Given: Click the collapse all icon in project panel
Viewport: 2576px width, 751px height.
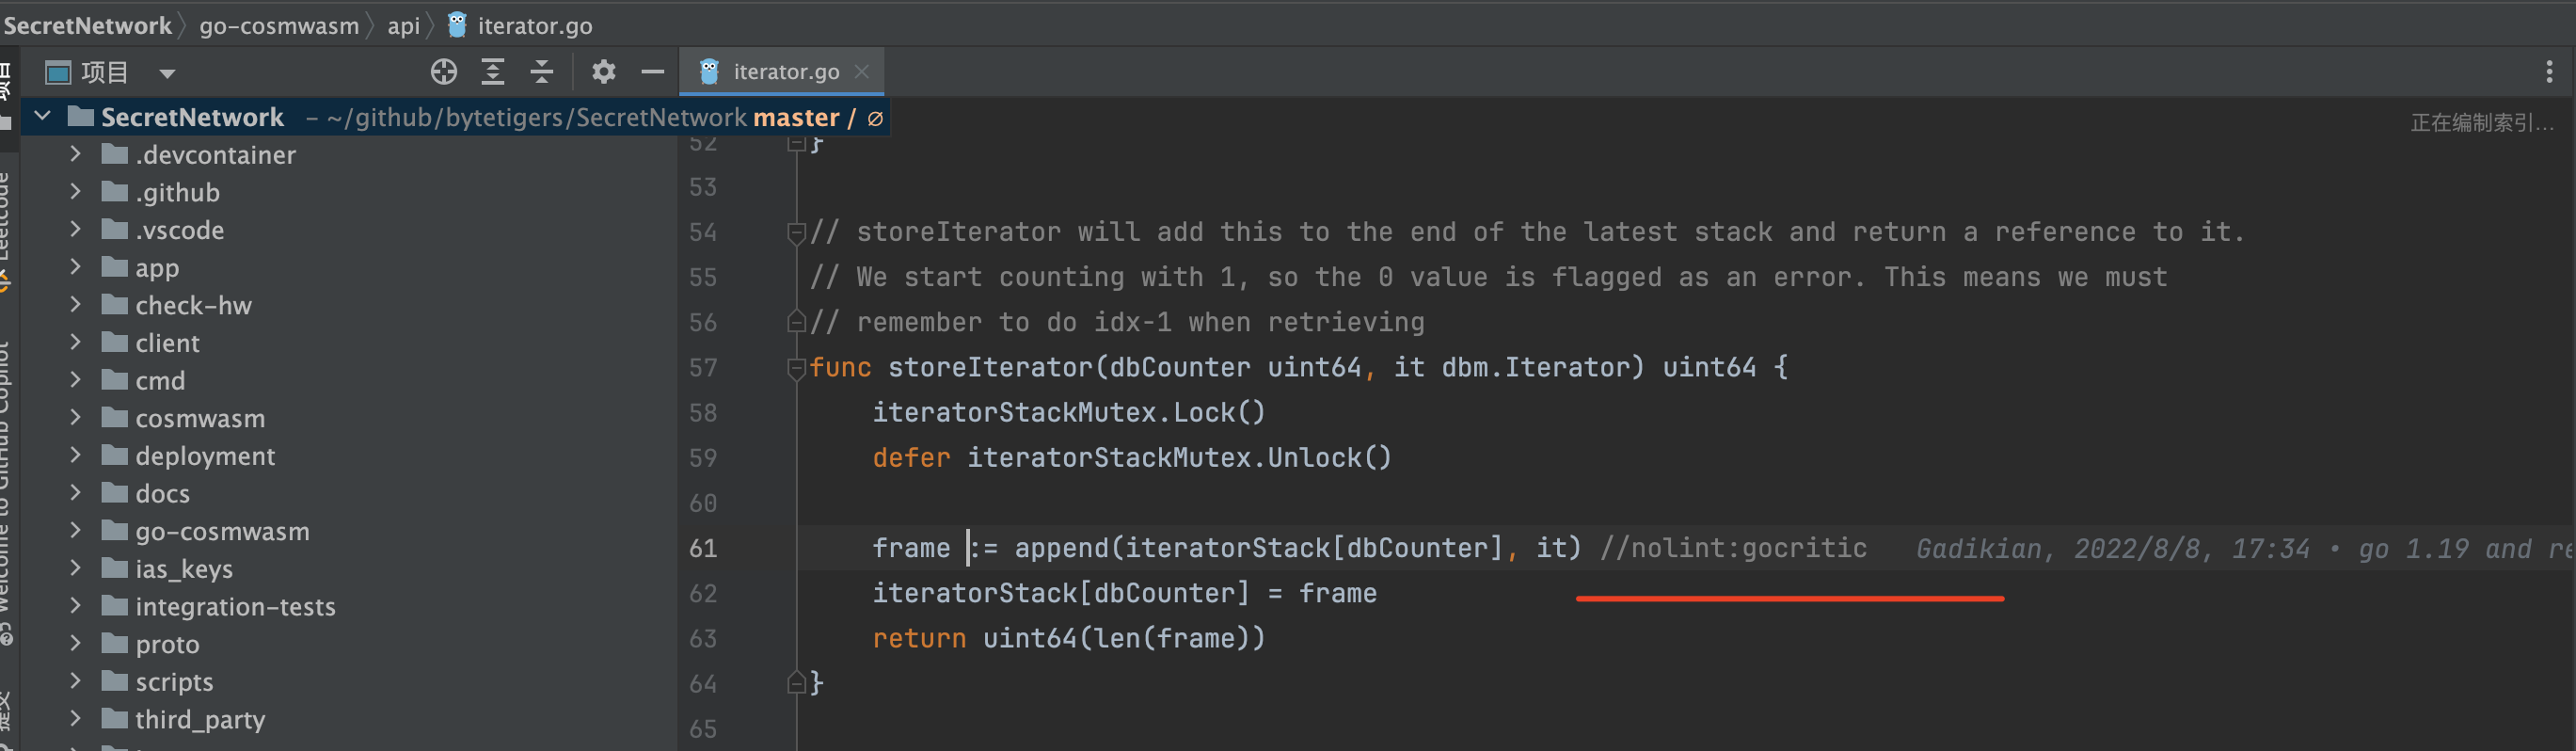Looking at the screenshot, I should (542, 72).
